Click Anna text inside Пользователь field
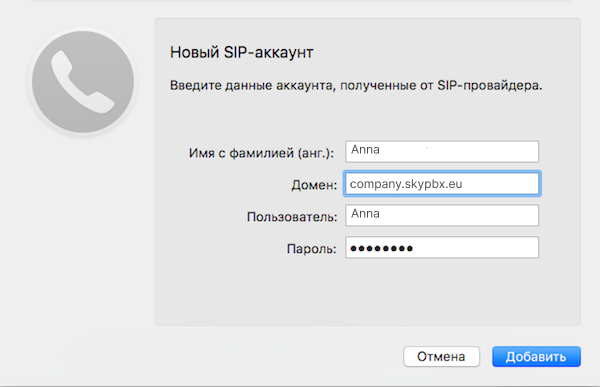The width and height of the screenshot is (600, 387). [x=365, y=214]
